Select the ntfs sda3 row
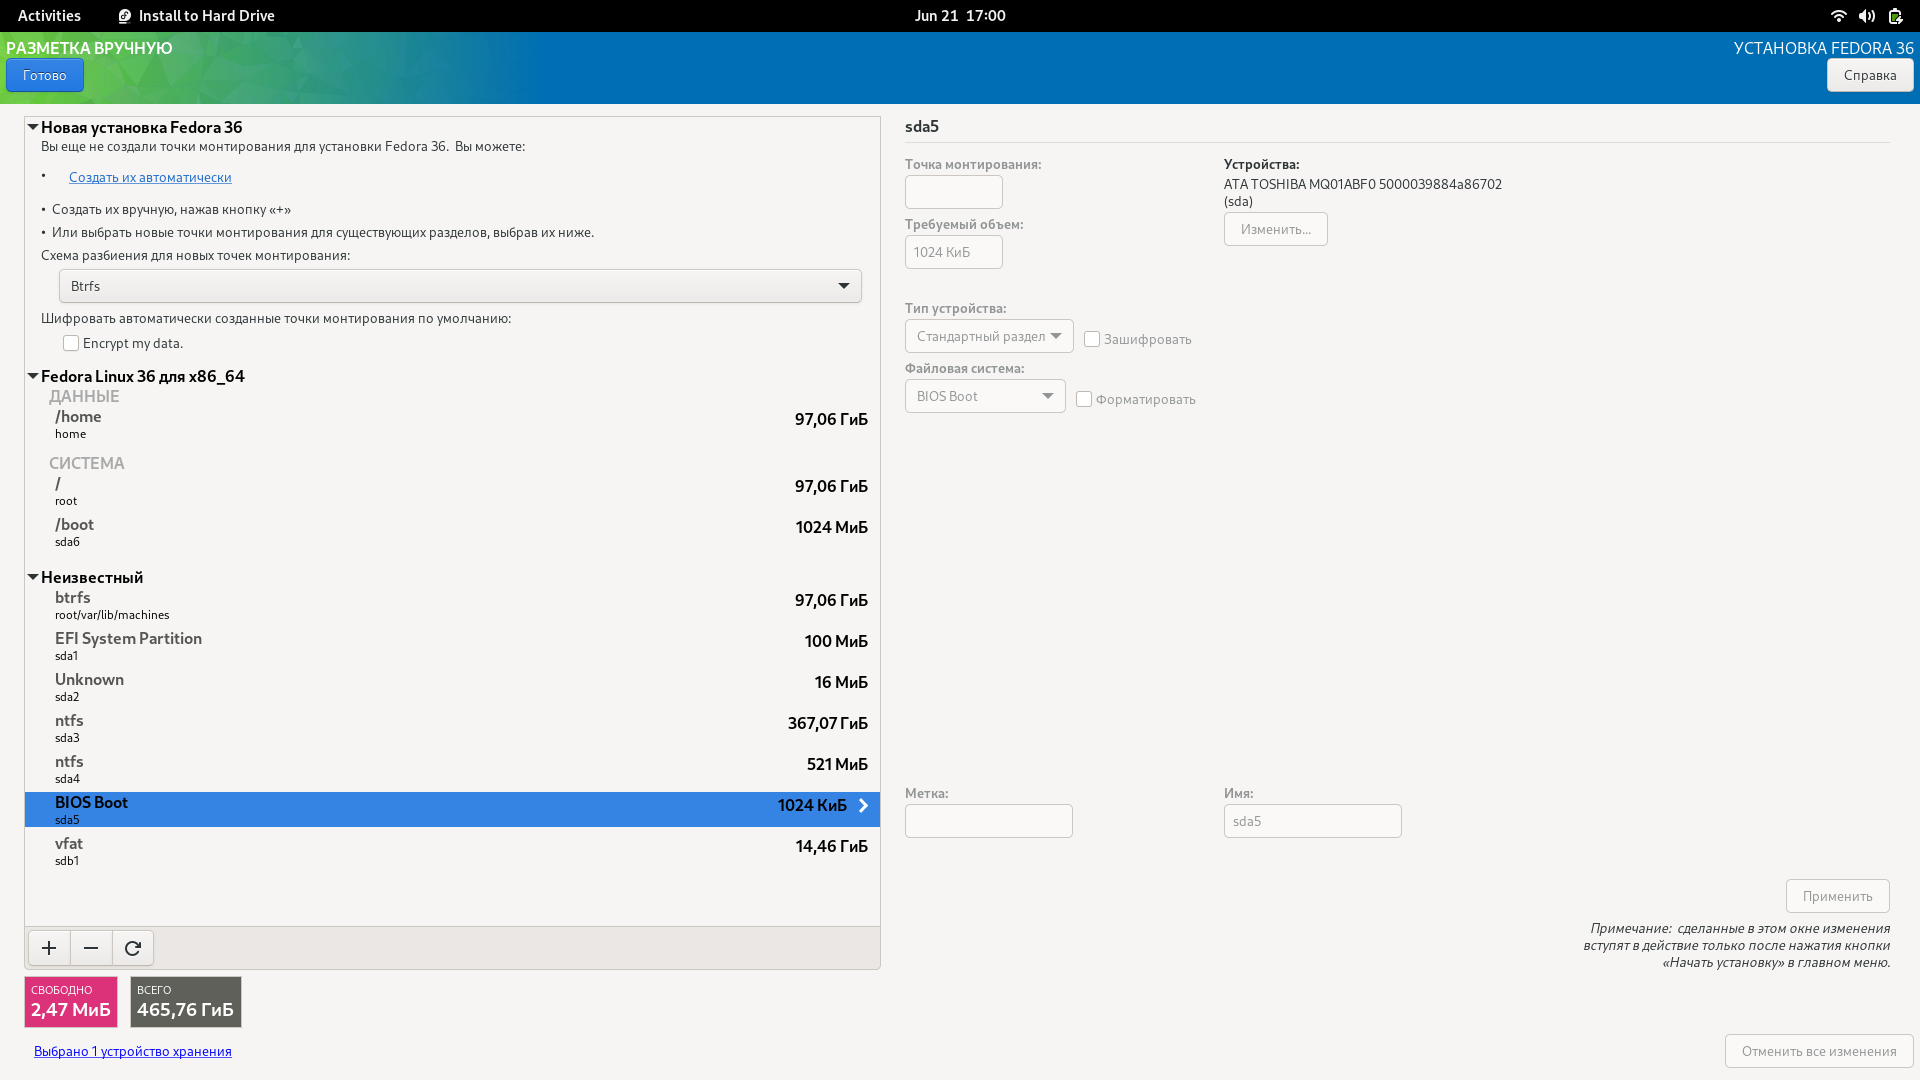This screenshot has height=1080, width=1920. (x=452, y=728)
